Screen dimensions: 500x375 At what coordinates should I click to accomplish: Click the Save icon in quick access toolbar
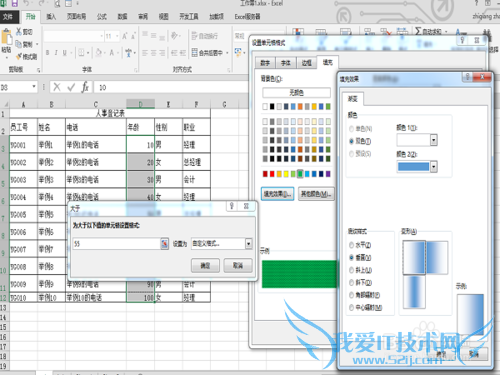(x=14, y=4)
